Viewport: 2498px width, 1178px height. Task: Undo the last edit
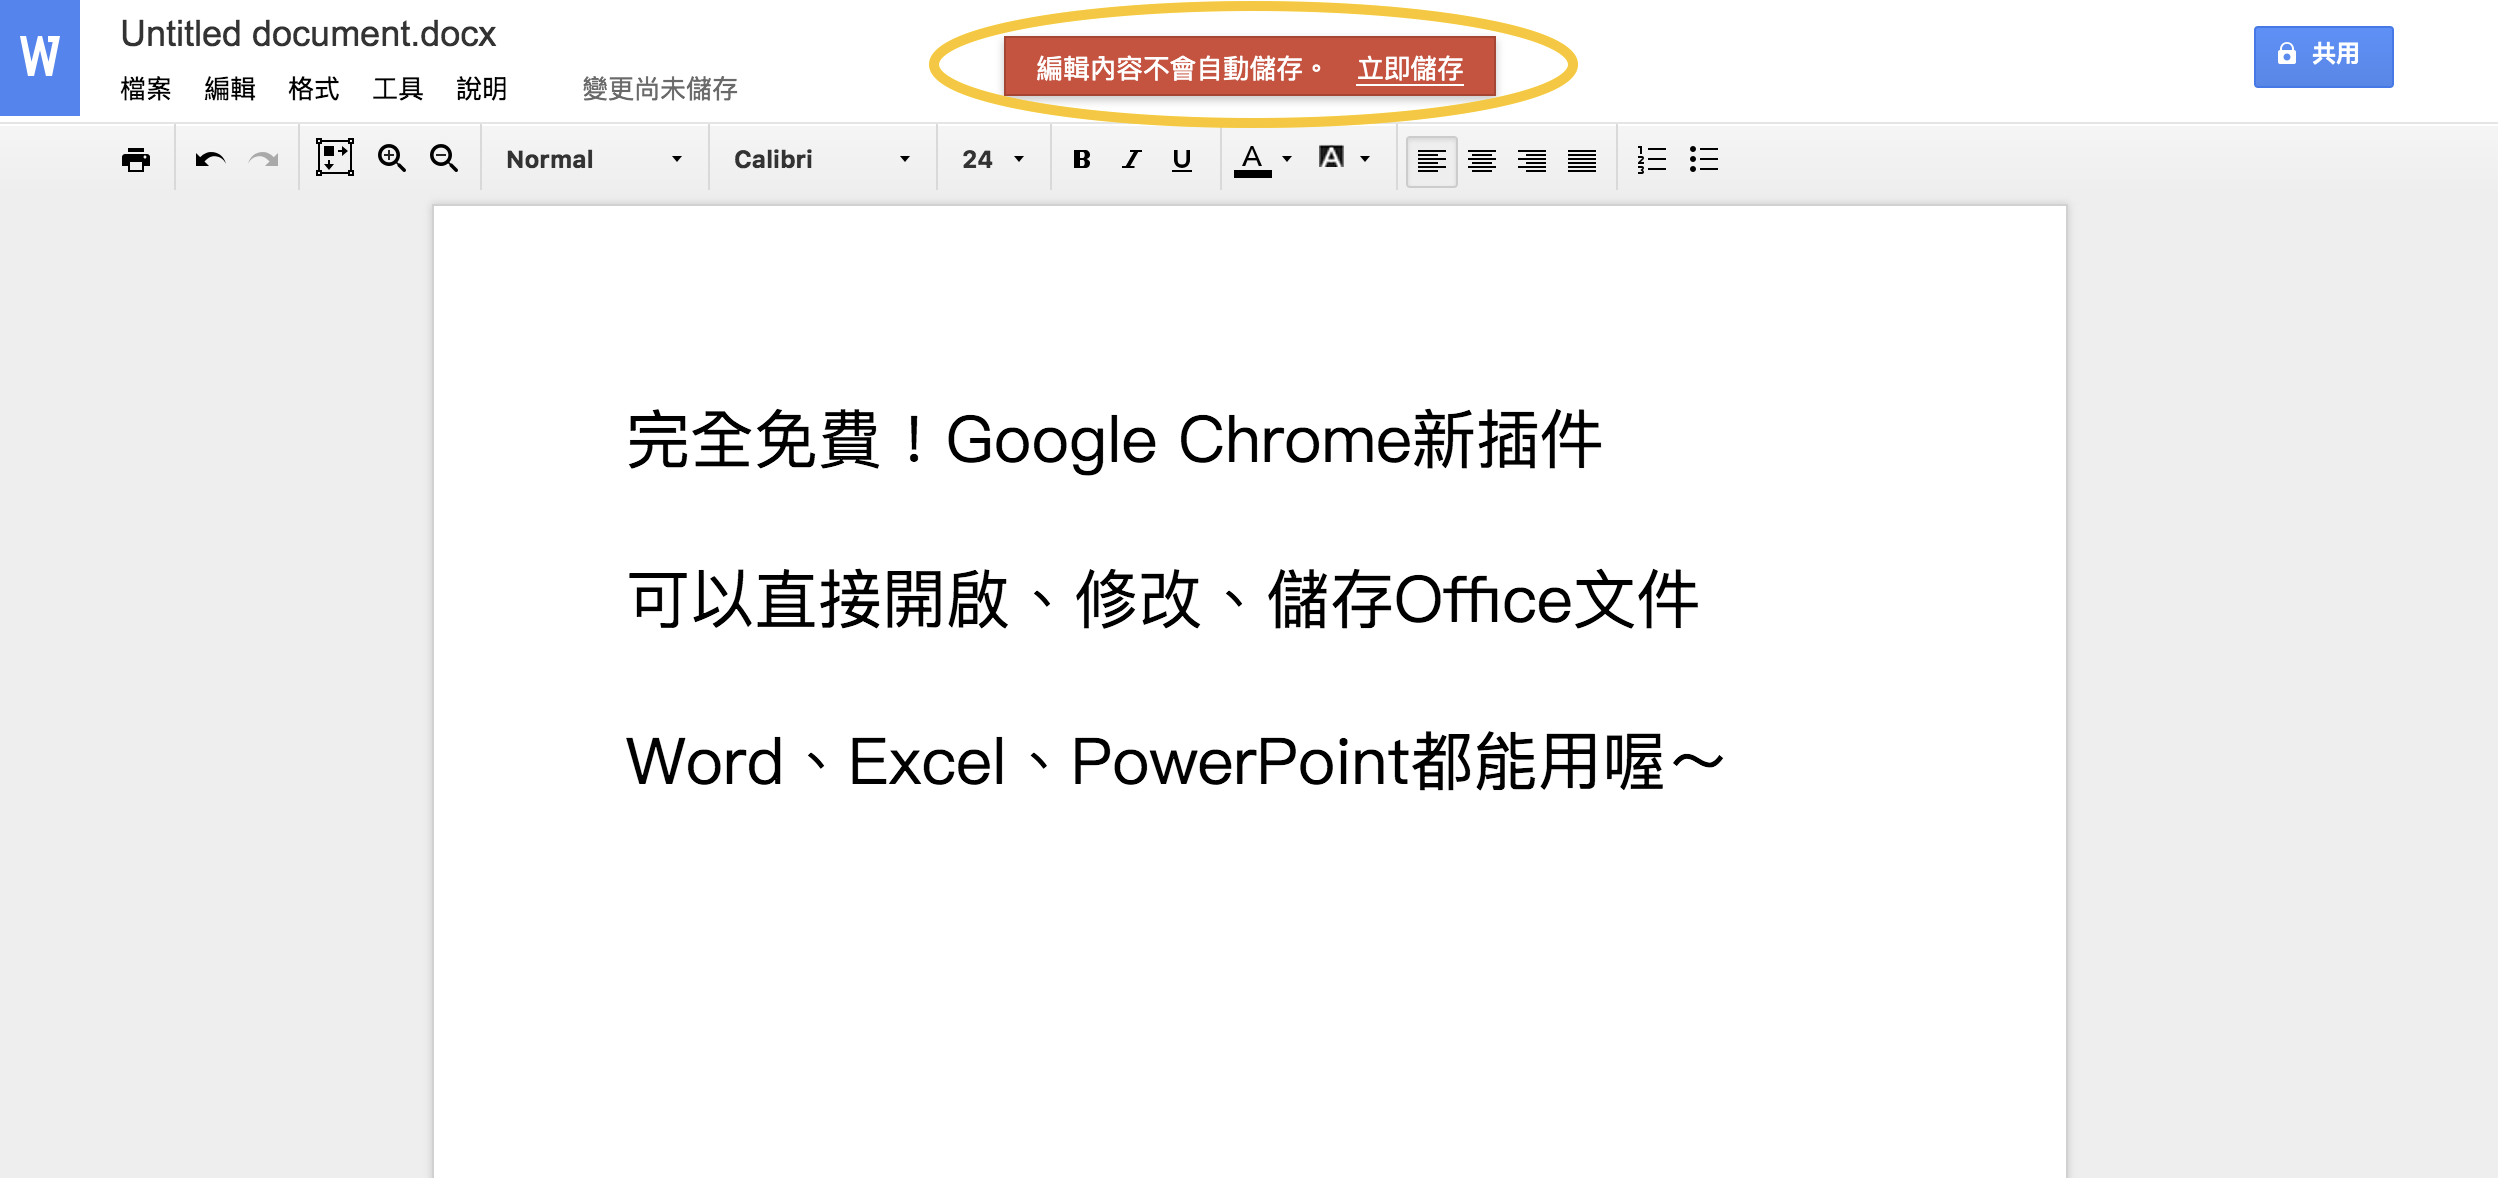[210, 160]
